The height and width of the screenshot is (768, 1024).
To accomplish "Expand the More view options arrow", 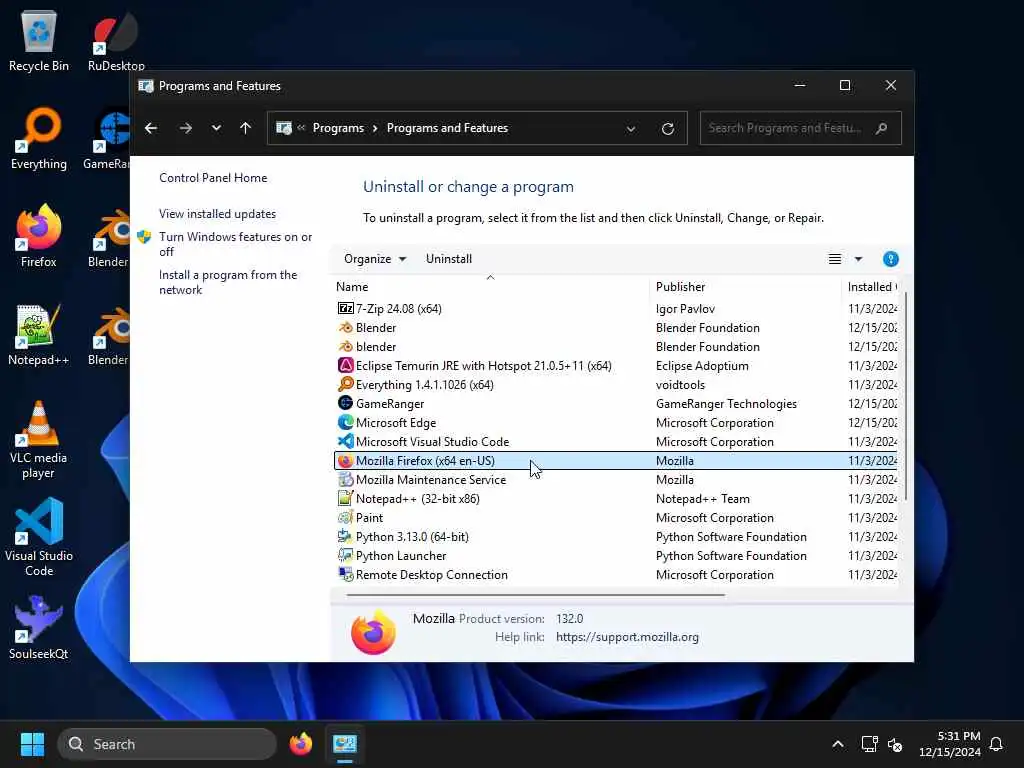I will [x=858, y=259].
